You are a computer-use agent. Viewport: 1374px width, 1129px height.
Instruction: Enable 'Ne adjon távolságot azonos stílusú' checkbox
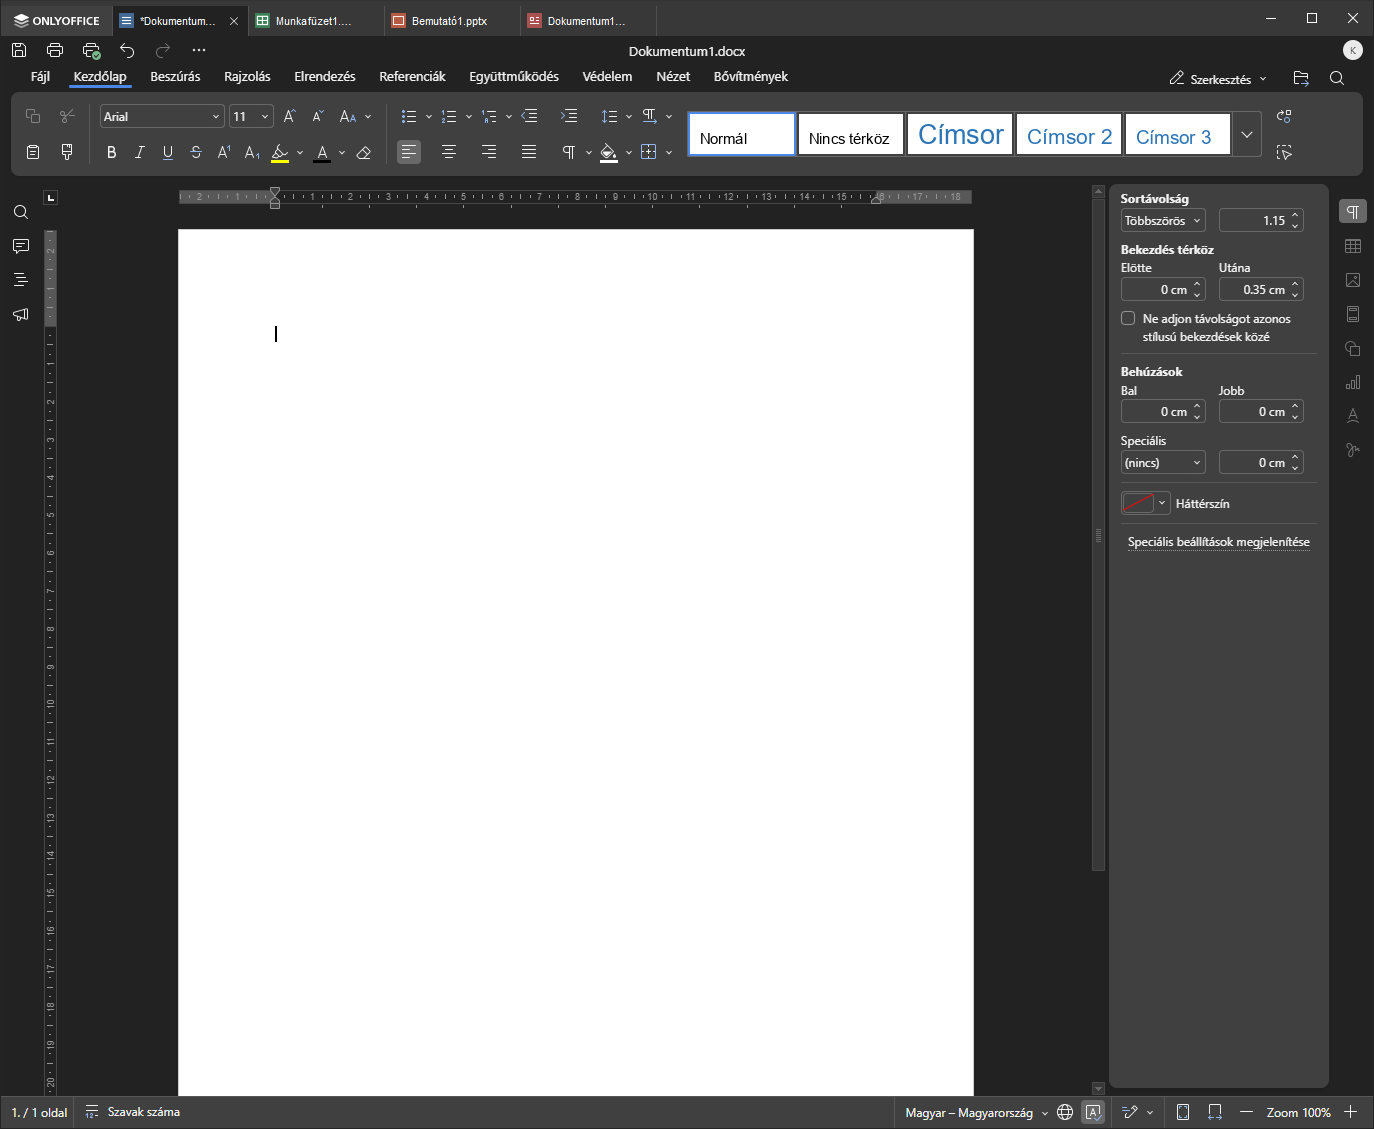point(1128,318)
